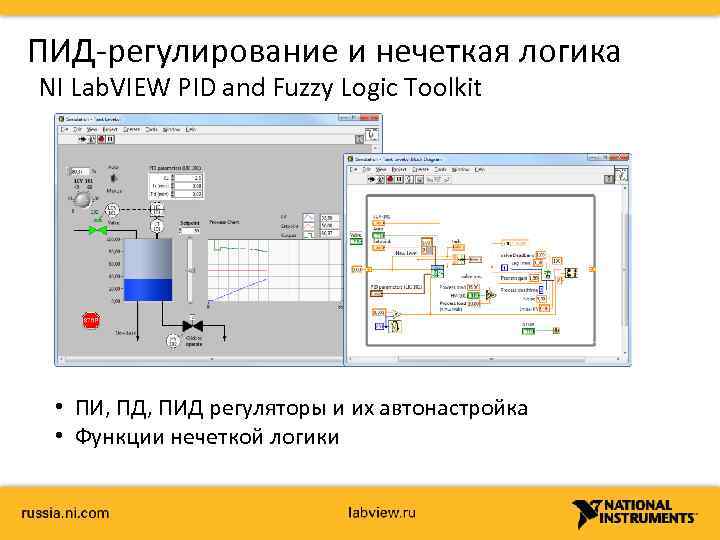The height and width of the screenshot is (540, 720).
Task: Click Run Continuously in front panel toolbar
Action: [x=92, y=139]
